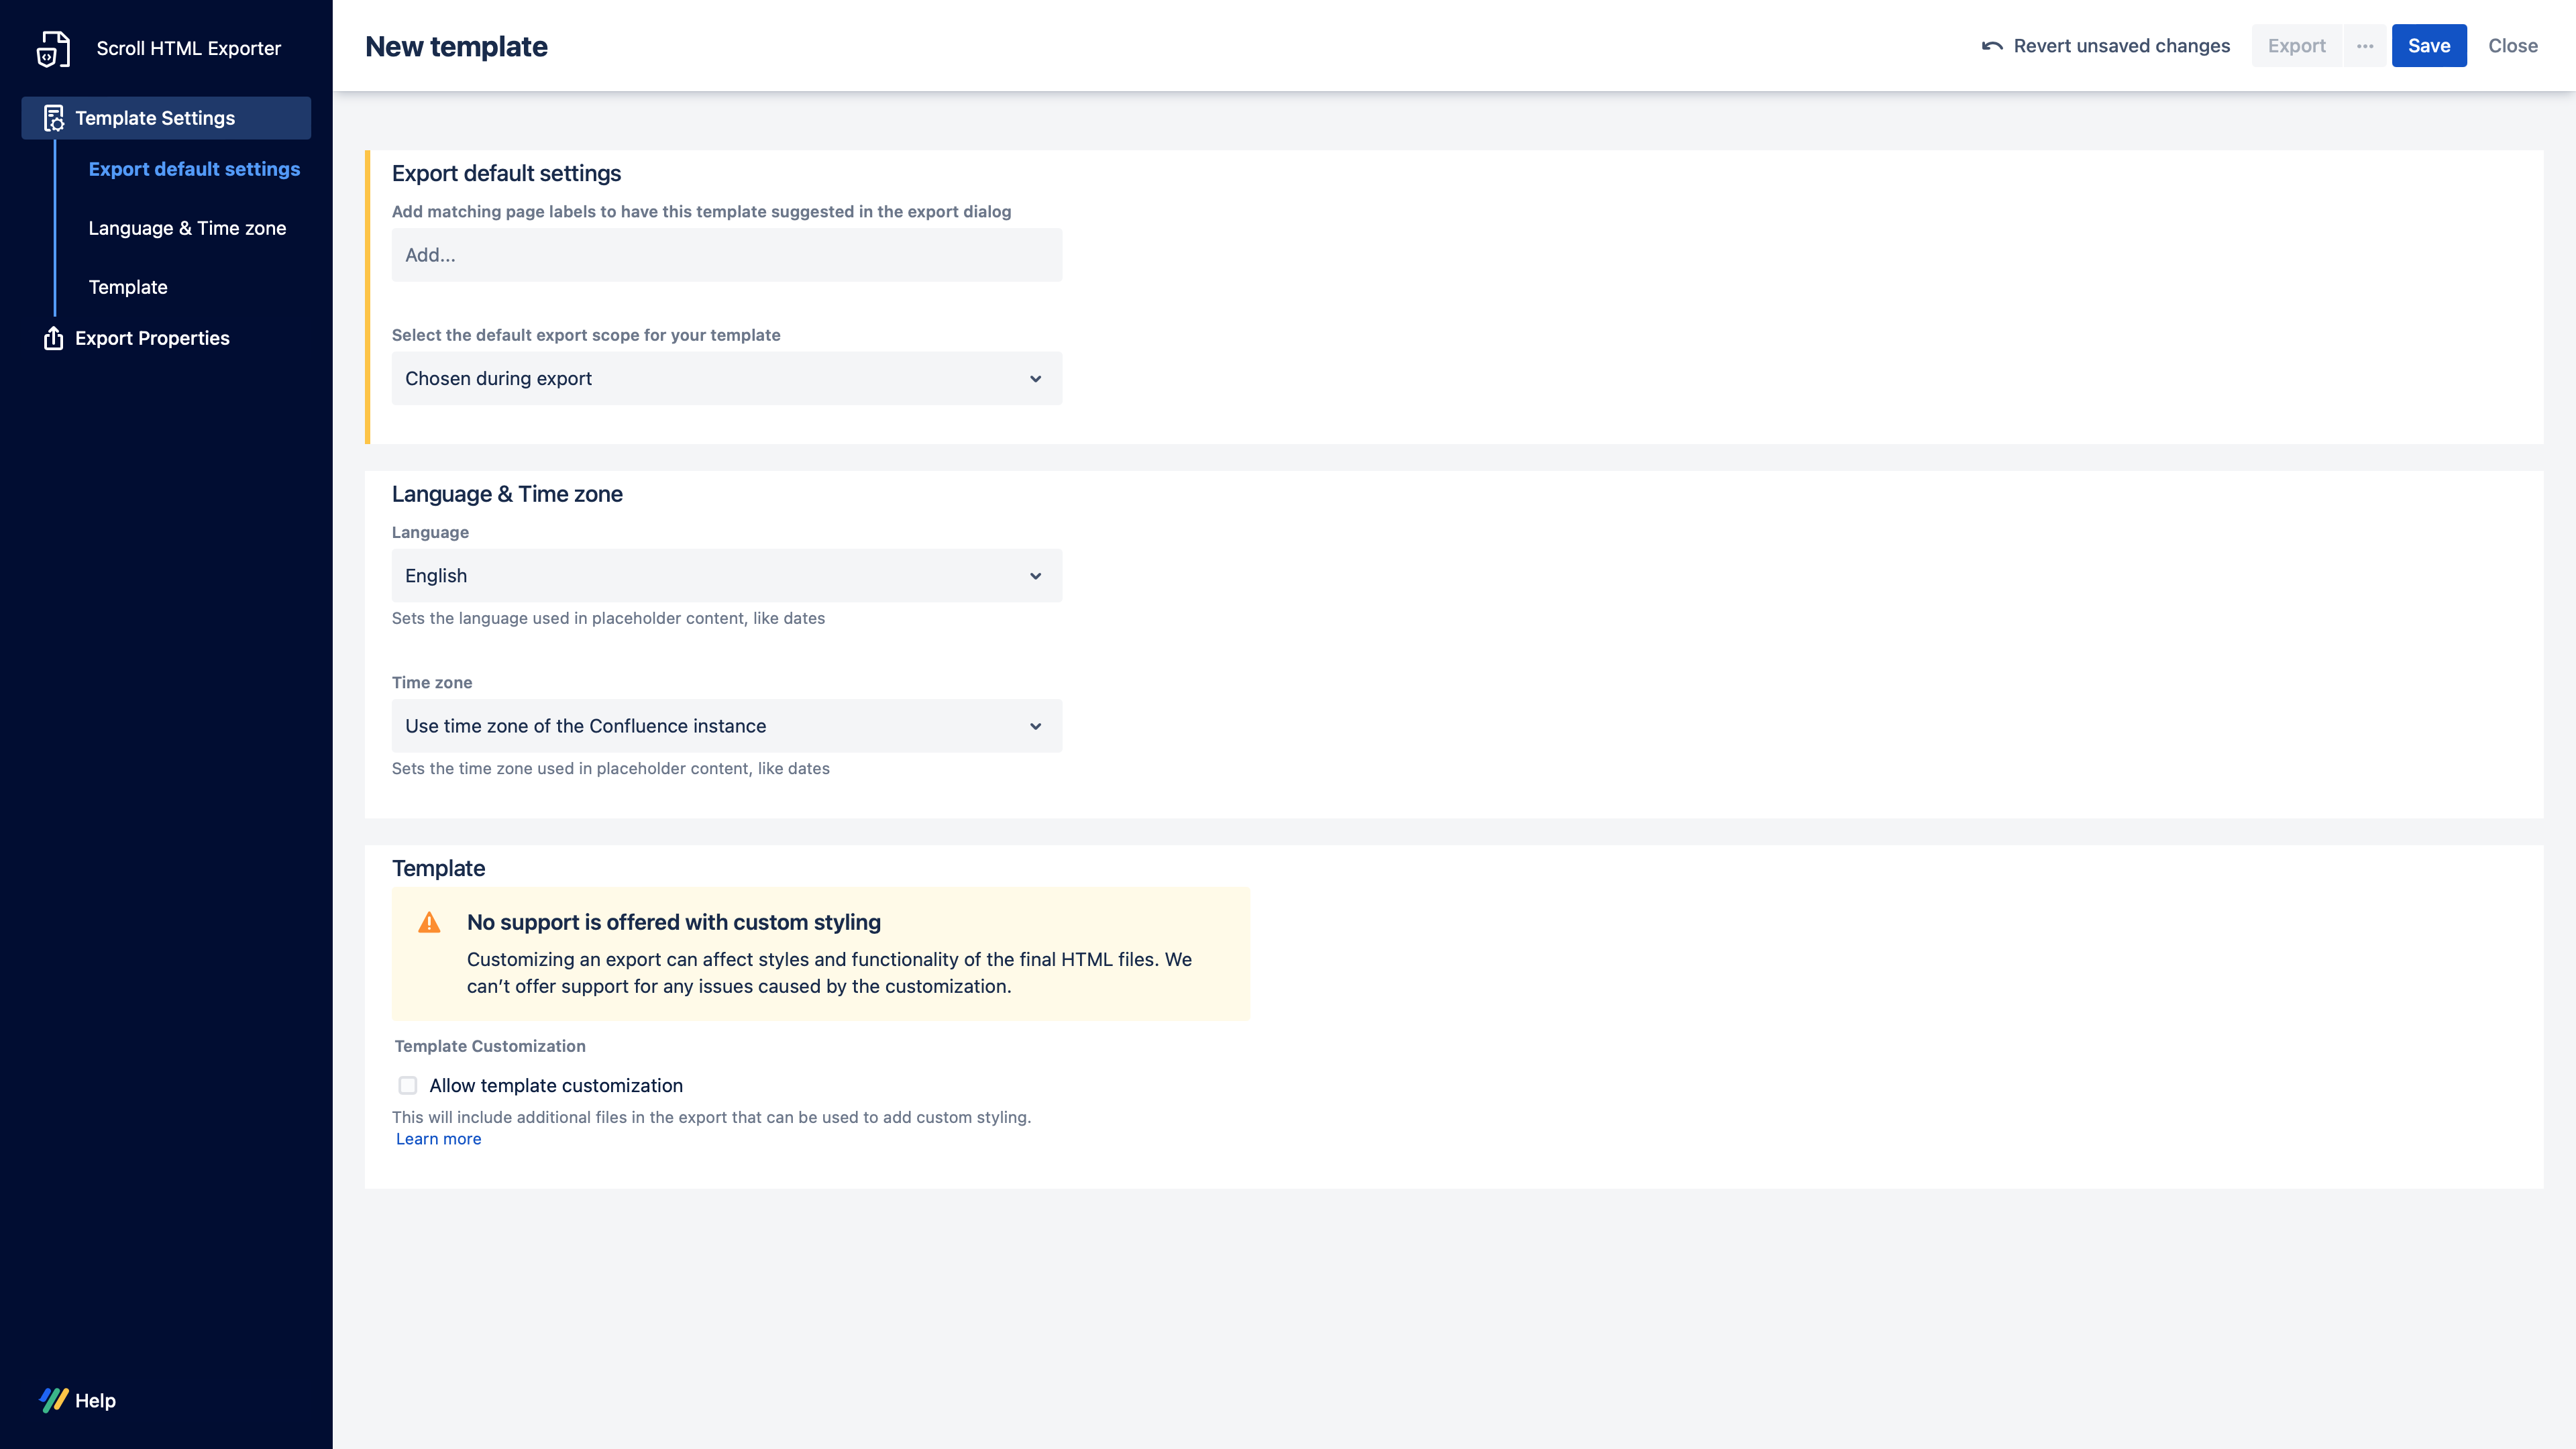Open the default export scope dropdown
Viewport: 2576px width, 1449px height.
pos(726,378)
